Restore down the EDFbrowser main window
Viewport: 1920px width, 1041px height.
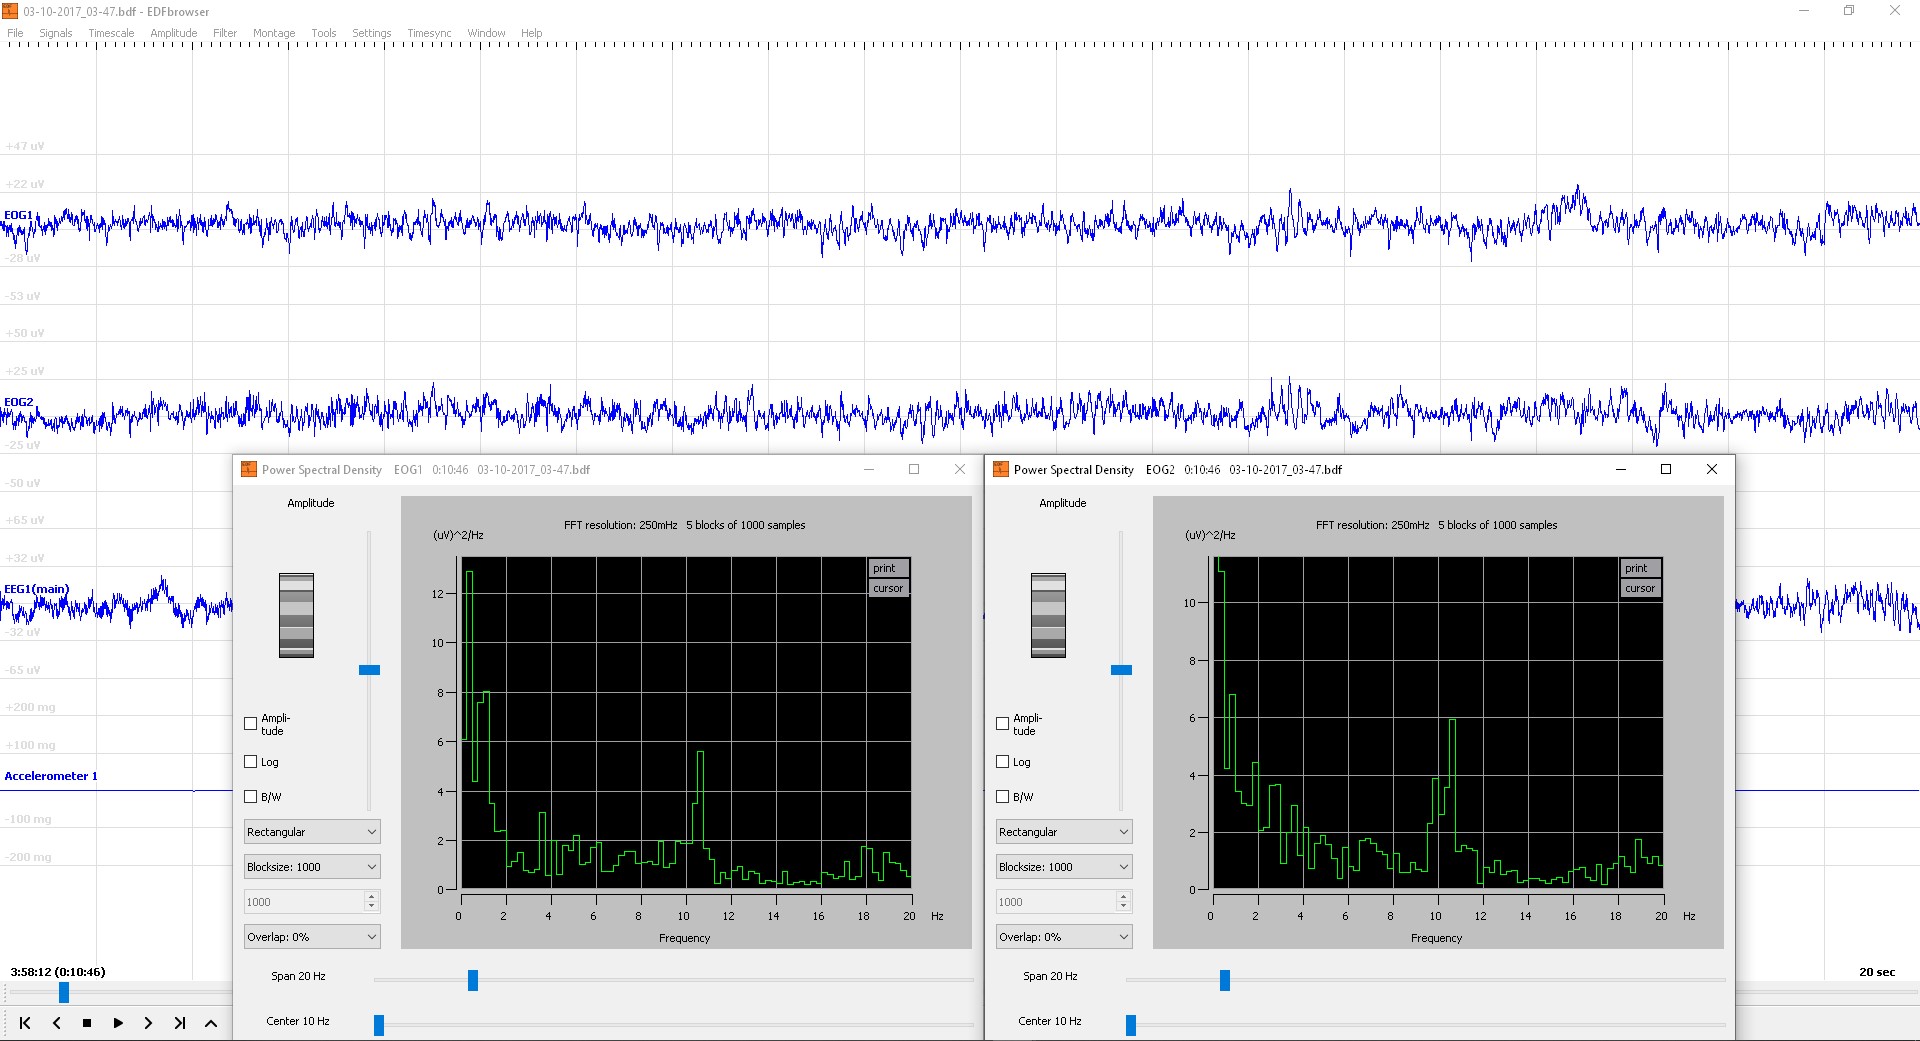click(1849, 11)
